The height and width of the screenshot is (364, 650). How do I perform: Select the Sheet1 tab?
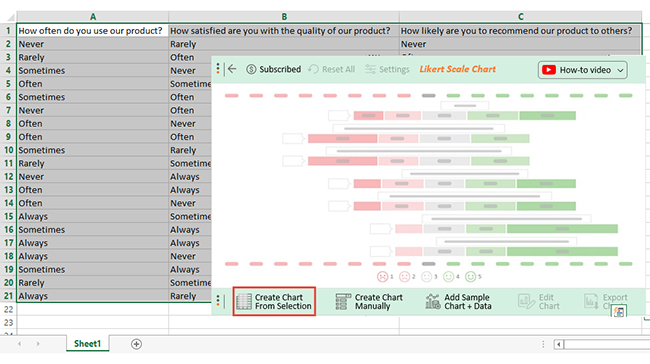87,344
